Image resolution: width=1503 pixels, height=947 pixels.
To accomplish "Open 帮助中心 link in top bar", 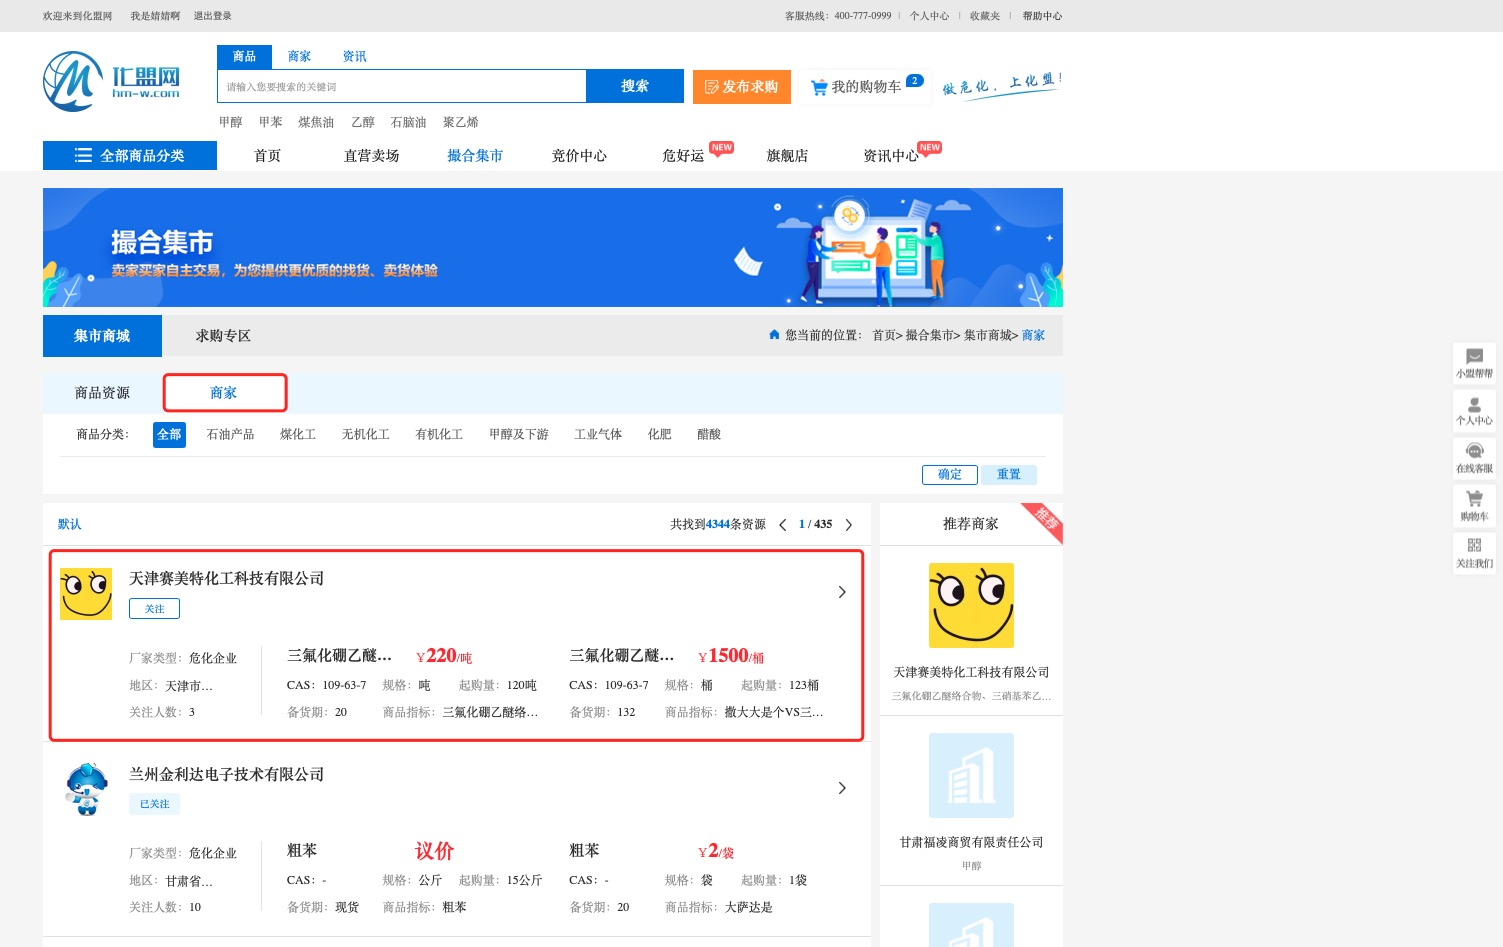I will (1042, 16).
